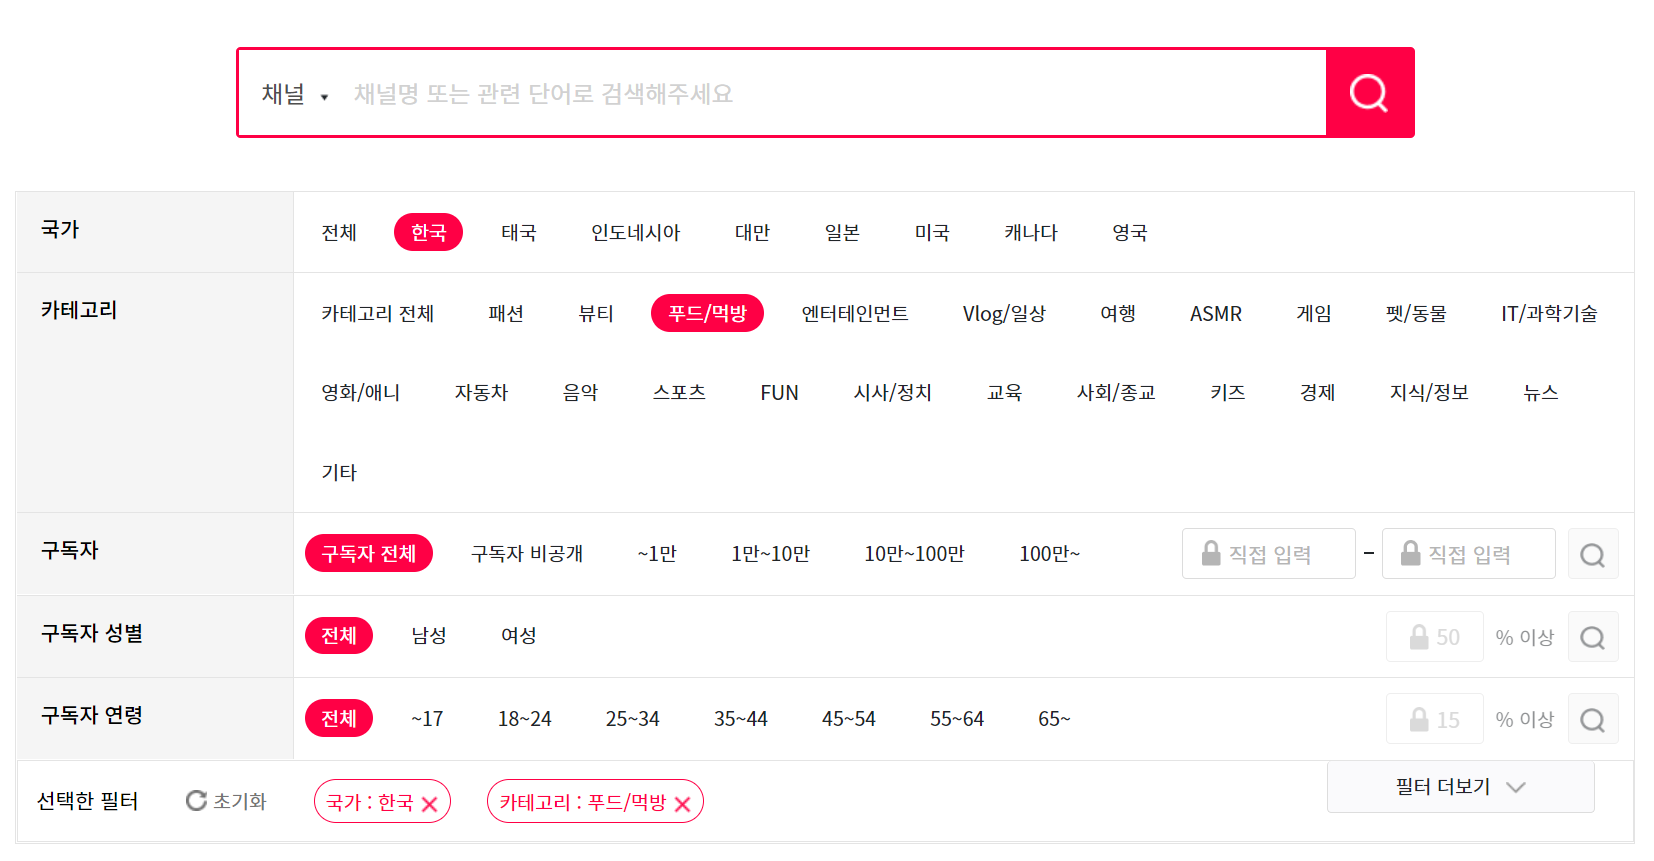The image size is (1654, 861).
Task: Select 한국 as the country
Action: (x=428, y=232)
